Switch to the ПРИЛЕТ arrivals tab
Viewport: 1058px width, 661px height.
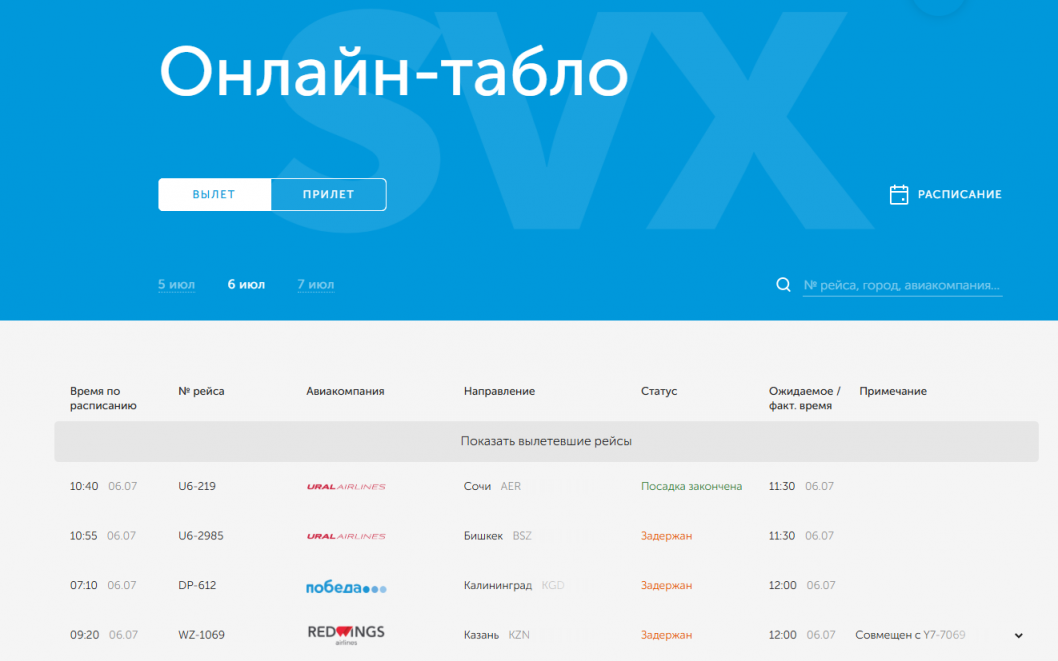coord(329,194)
